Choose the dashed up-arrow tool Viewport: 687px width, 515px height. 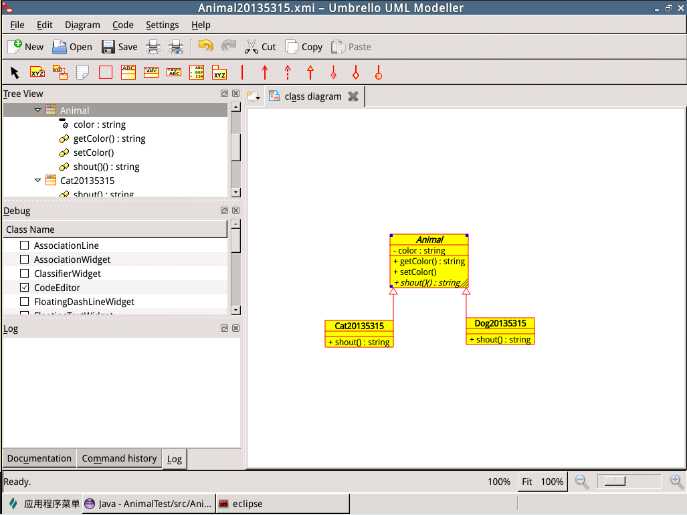click(287, 72)
